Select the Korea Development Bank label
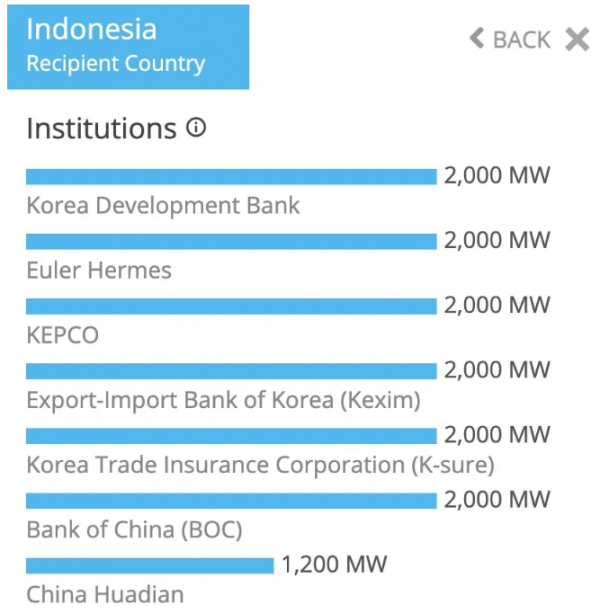This screenshot has width=600, height=613. pyautogui.click(x=163, y=206)
